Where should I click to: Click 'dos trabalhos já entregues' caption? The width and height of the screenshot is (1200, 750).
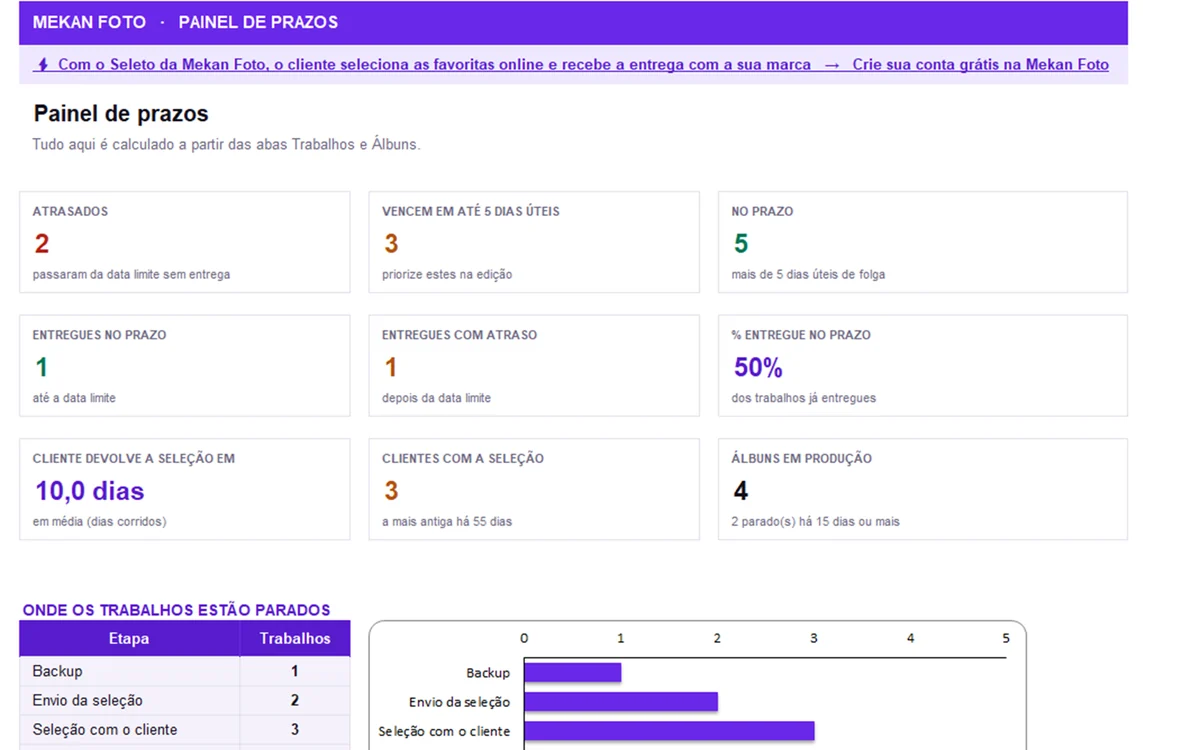point(804,398)
